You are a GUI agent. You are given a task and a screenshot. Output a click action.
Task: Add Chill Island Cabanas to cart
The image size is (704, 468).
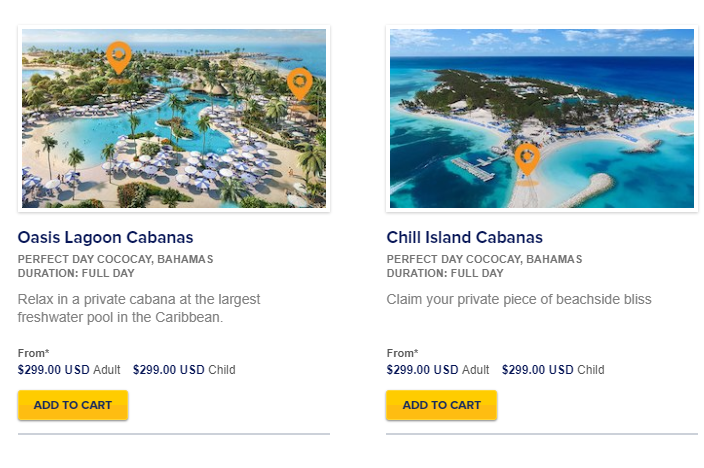(x=441, y=405)
